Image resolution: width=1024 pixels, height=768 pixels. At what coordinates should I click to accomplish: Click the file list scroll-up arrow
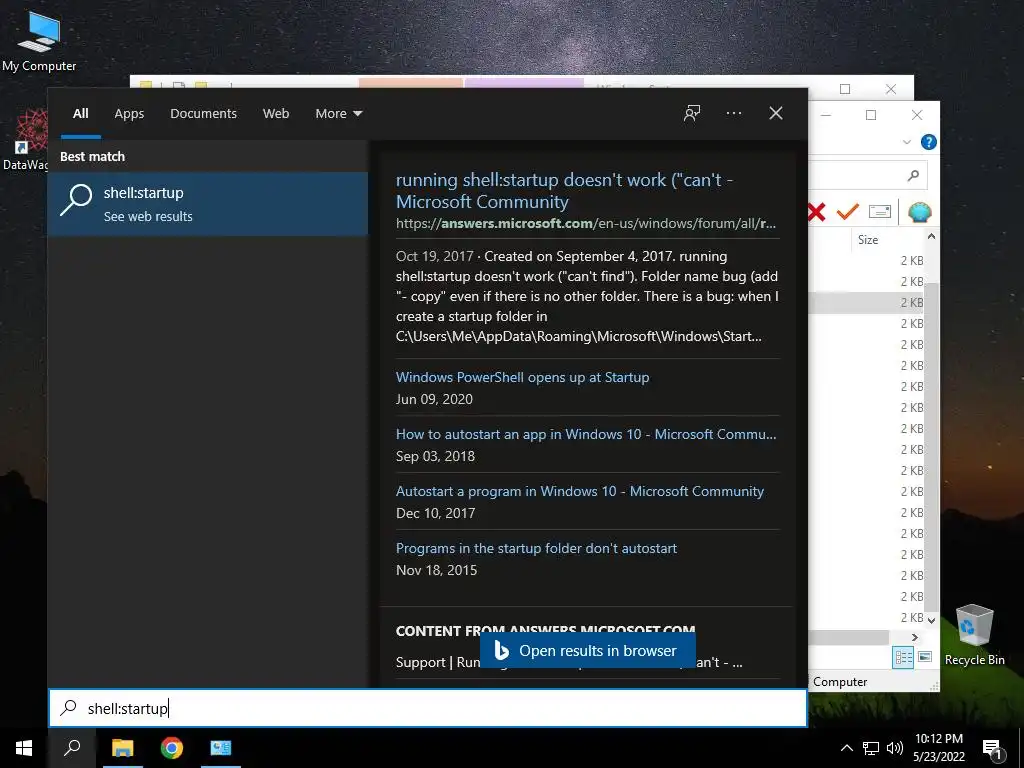click(931, 236)
